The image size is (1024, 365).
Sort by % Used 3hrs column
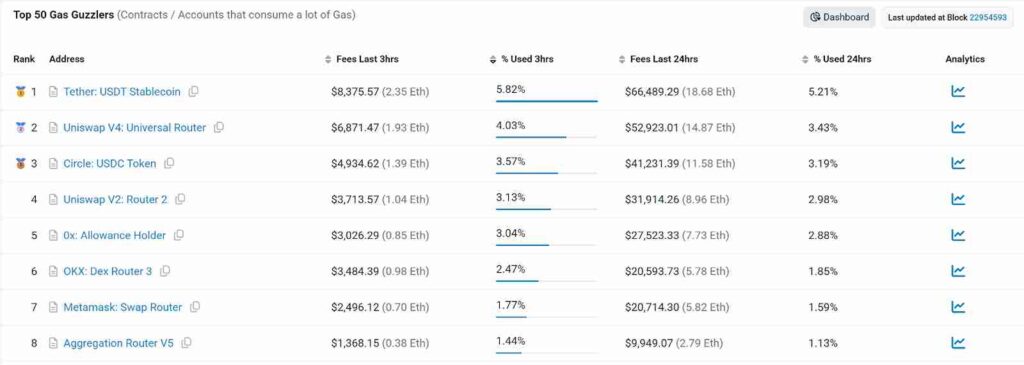tap(521, 59)
